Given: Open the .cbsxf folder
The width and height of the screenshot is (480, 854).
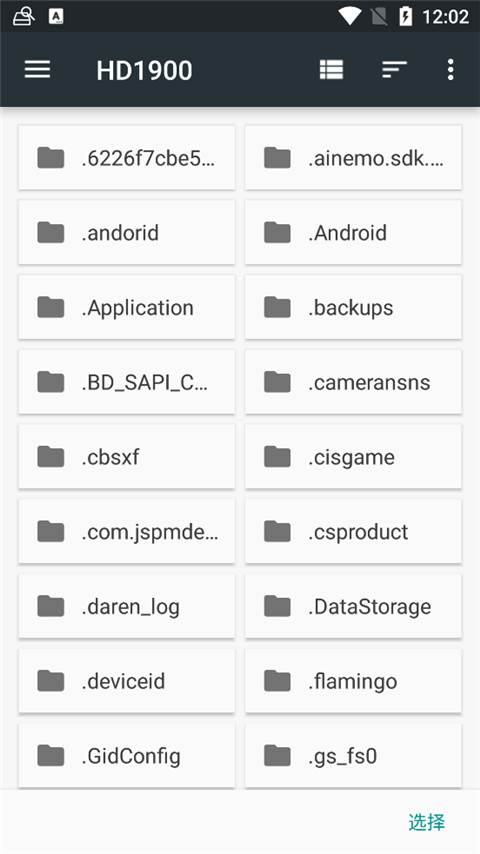Looking at the screenshot, I should point(127,456).
